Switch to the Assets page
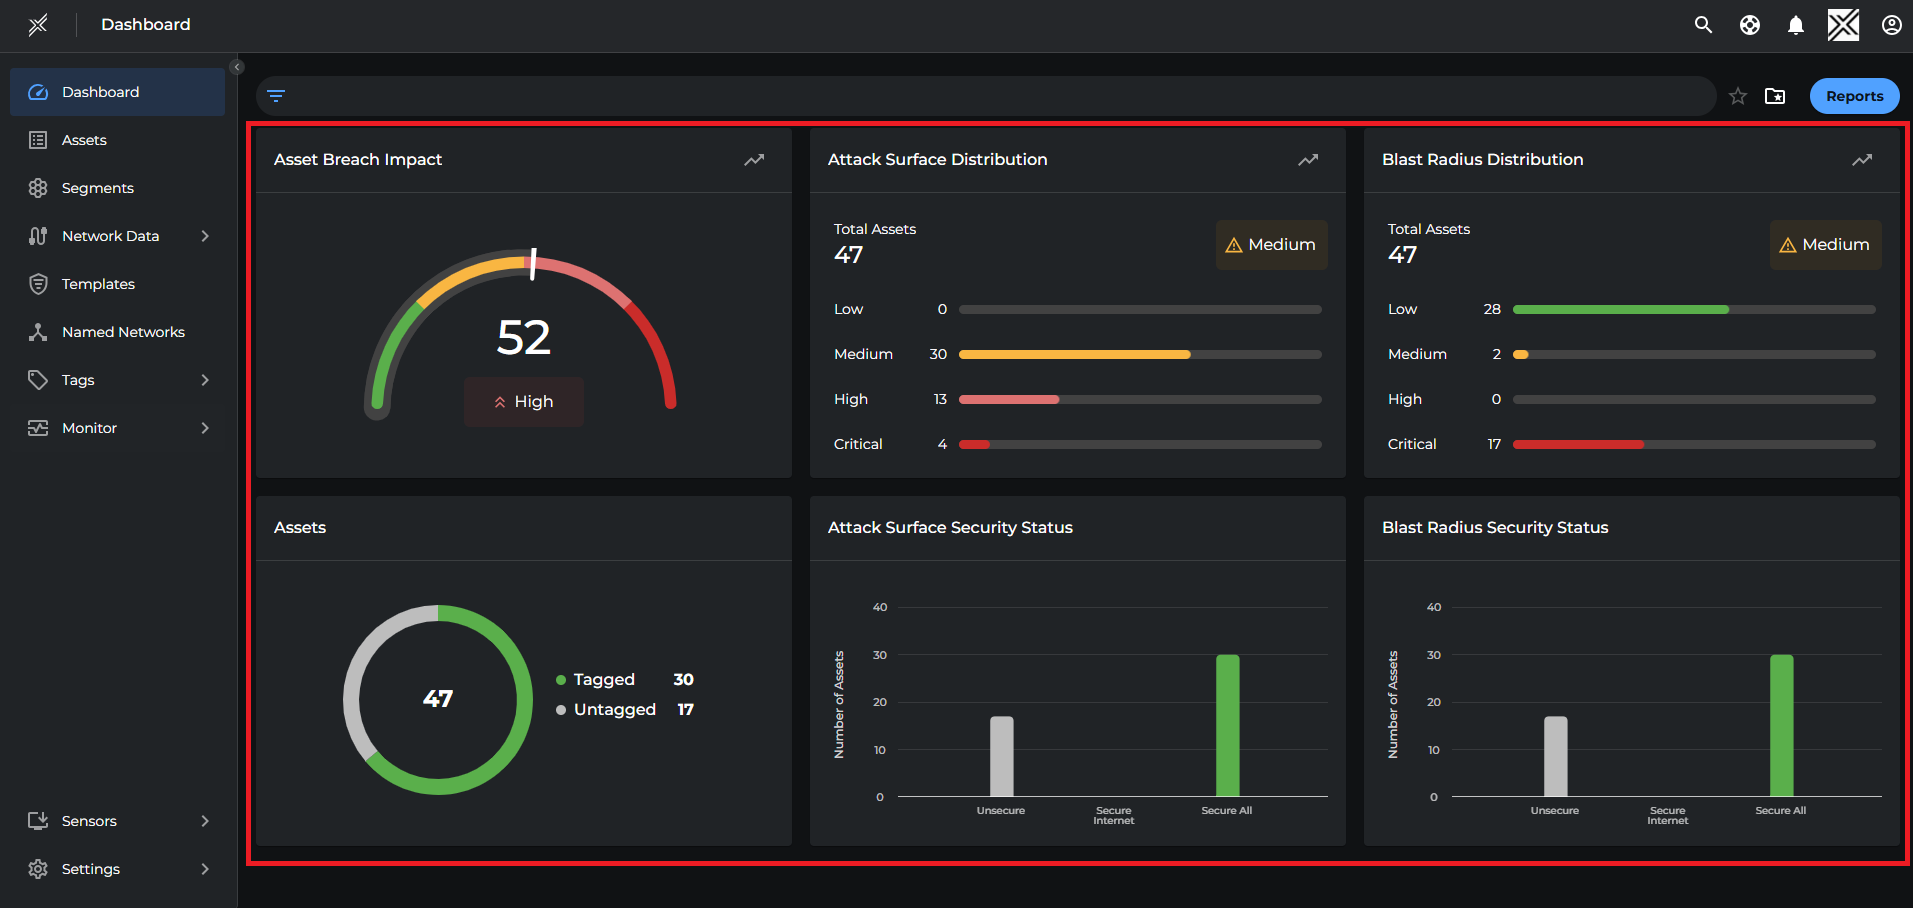Viewport: 1913px width, 908px height. tap(86, 139)
